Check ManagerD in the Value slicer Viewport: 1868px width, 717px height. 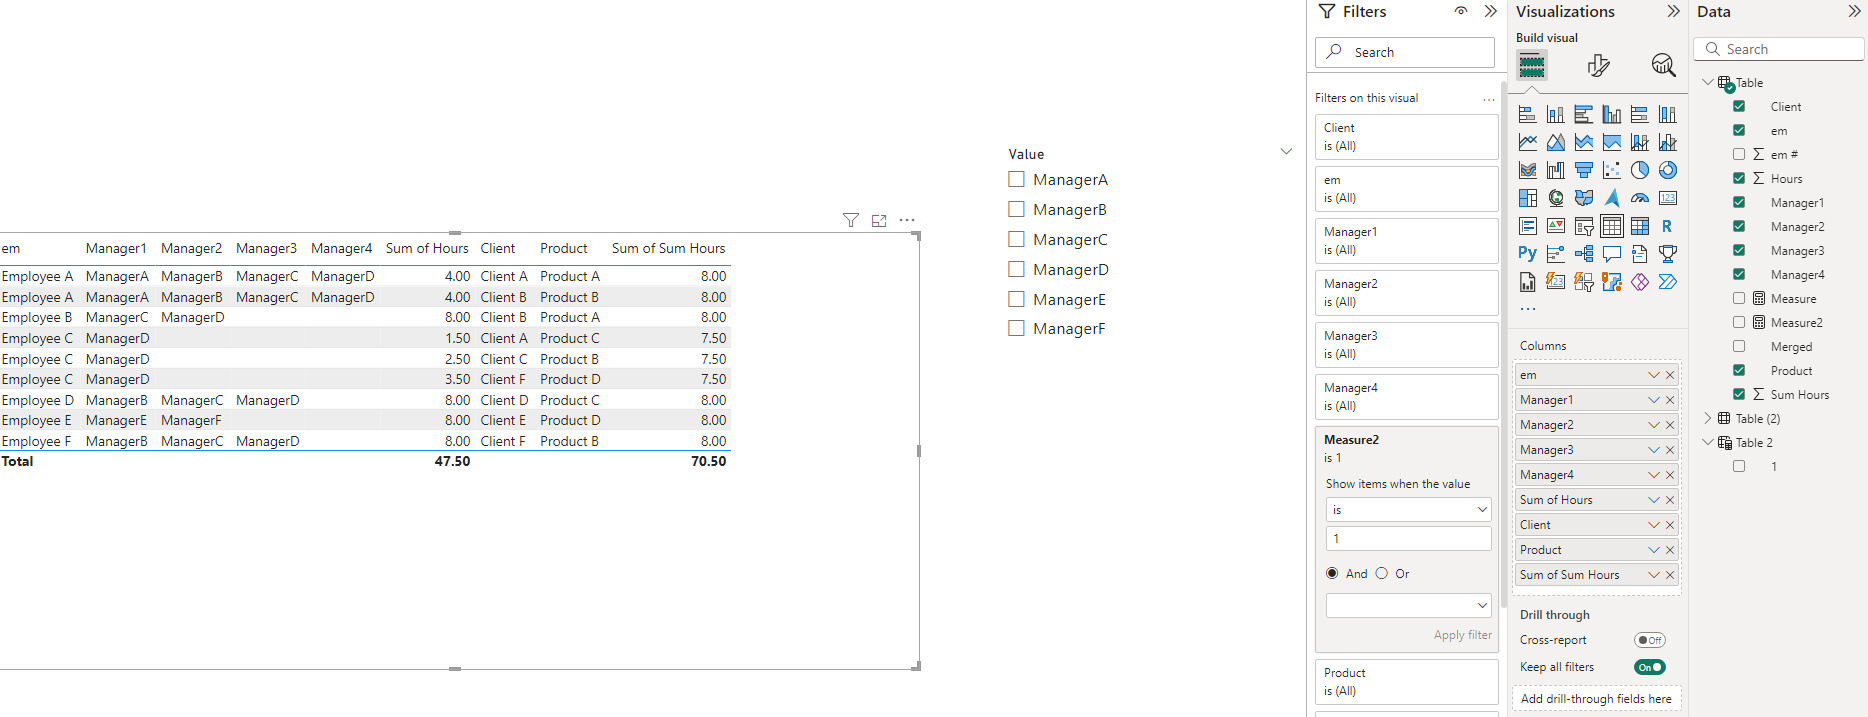pyautogui.click(x=1016, y=270)
